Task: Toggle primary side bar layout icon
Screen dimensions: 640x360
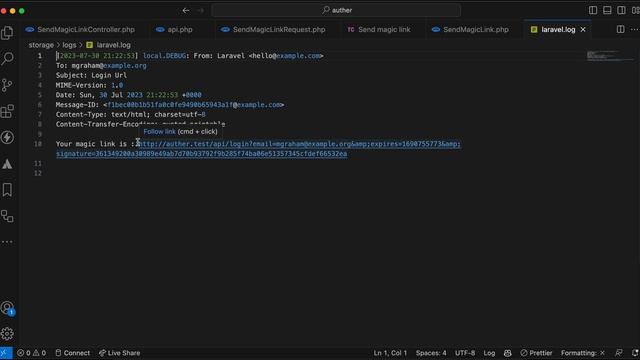Action: tap(593, 10)
